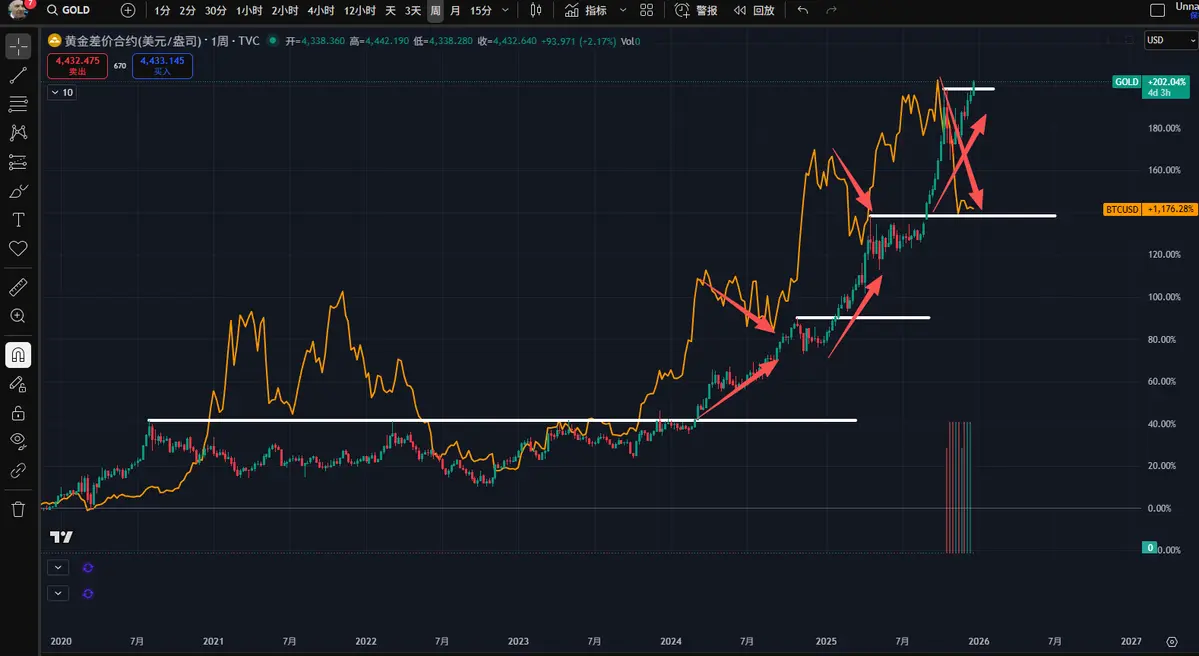The height and width of the screenshot is (656, 1199).
Task: Select the 15分 timeframe
Action: [481, 10]
